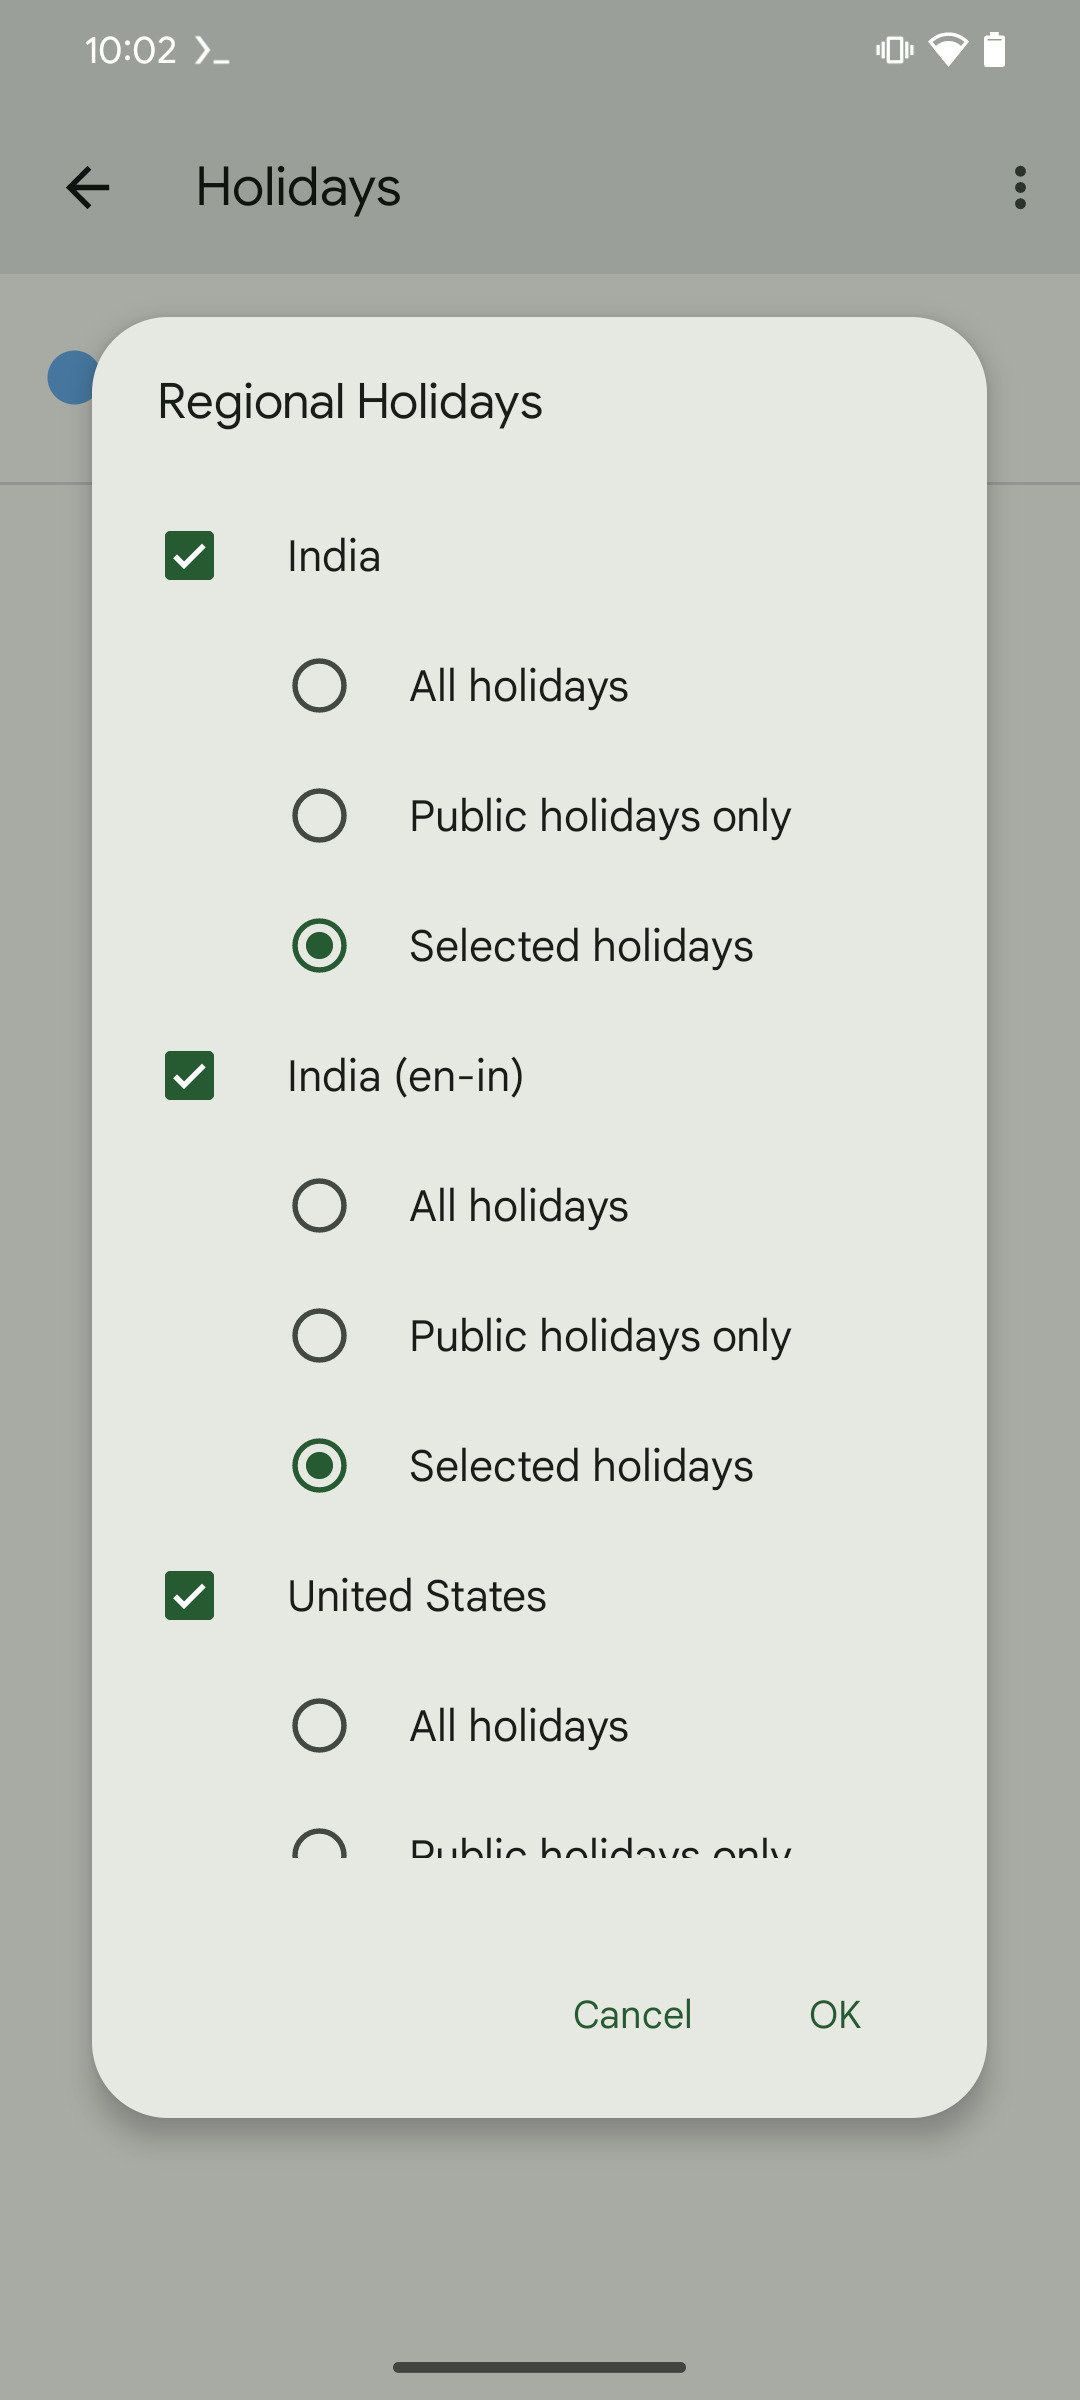This screenshot has height=2400, width=1080.
Task: Choose Selected holidays under India
Action: coord(319,946)
